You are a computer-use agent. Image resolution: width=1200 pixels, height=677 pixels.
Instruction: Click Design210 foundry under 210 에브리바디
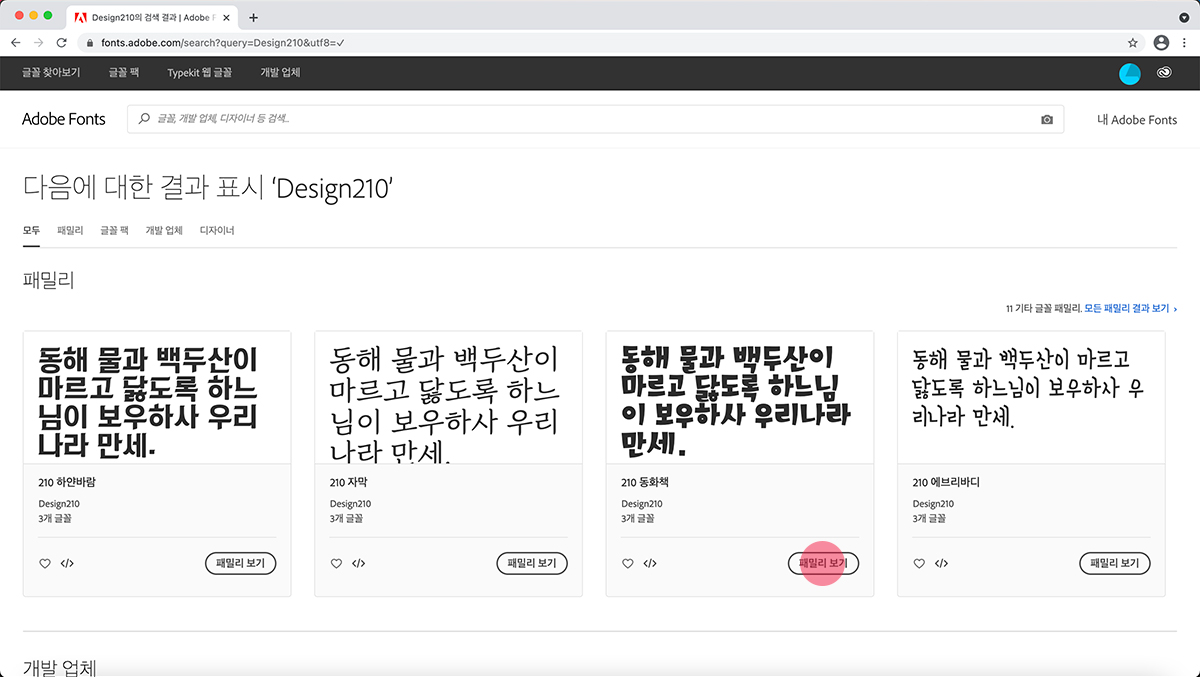coord(933,504)
